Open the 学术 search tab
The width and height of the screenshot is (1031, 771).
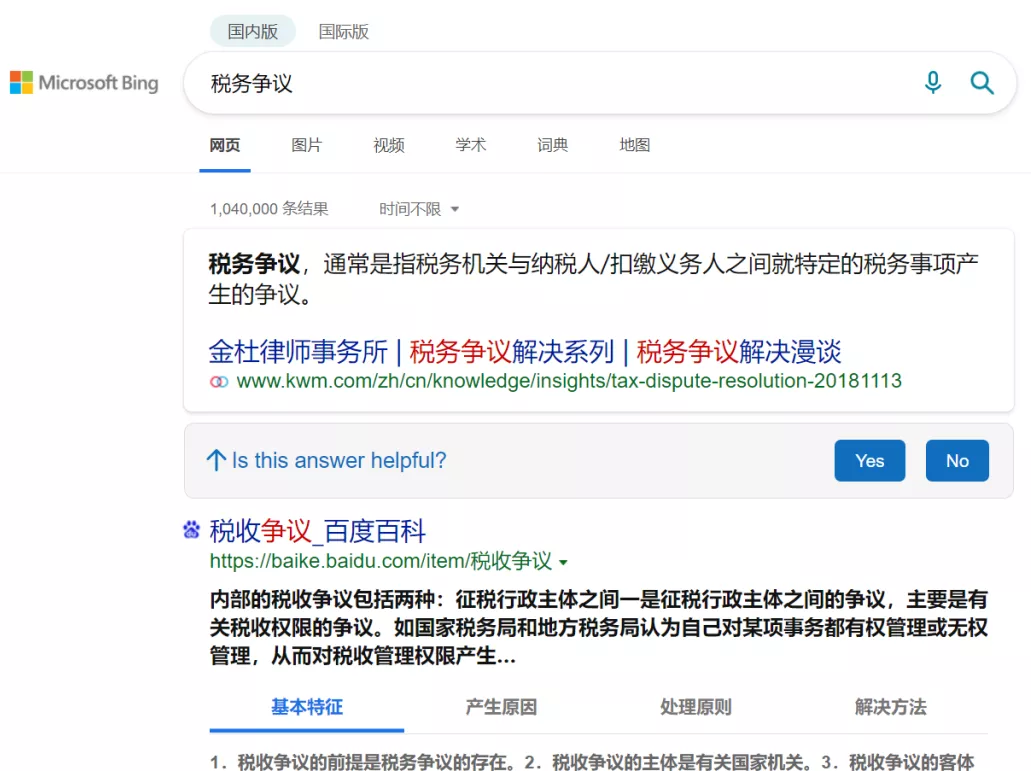point(470,145)
